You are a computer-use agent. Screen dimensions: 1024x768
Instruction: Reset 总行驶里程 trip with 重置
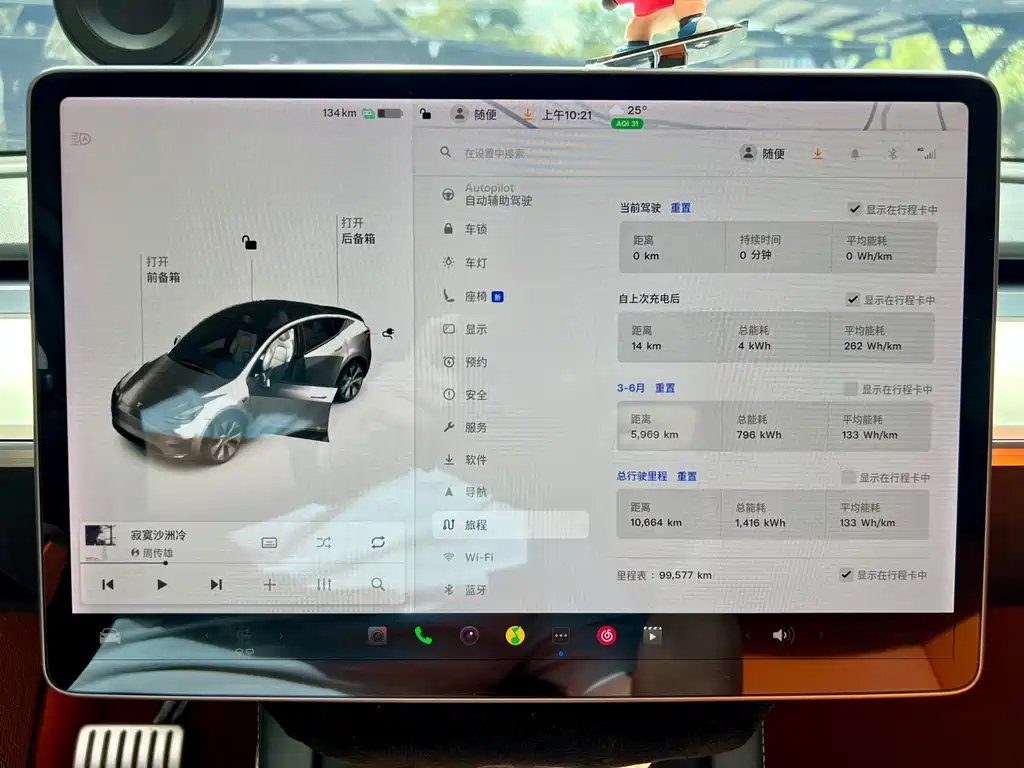[686, 476]
